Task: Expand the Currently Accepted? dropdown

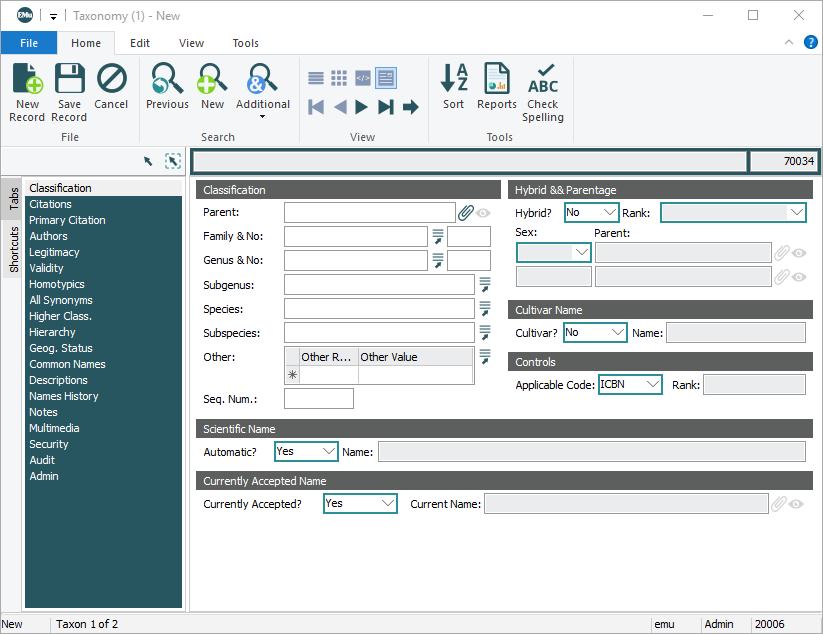Action: tap(386, 504)
